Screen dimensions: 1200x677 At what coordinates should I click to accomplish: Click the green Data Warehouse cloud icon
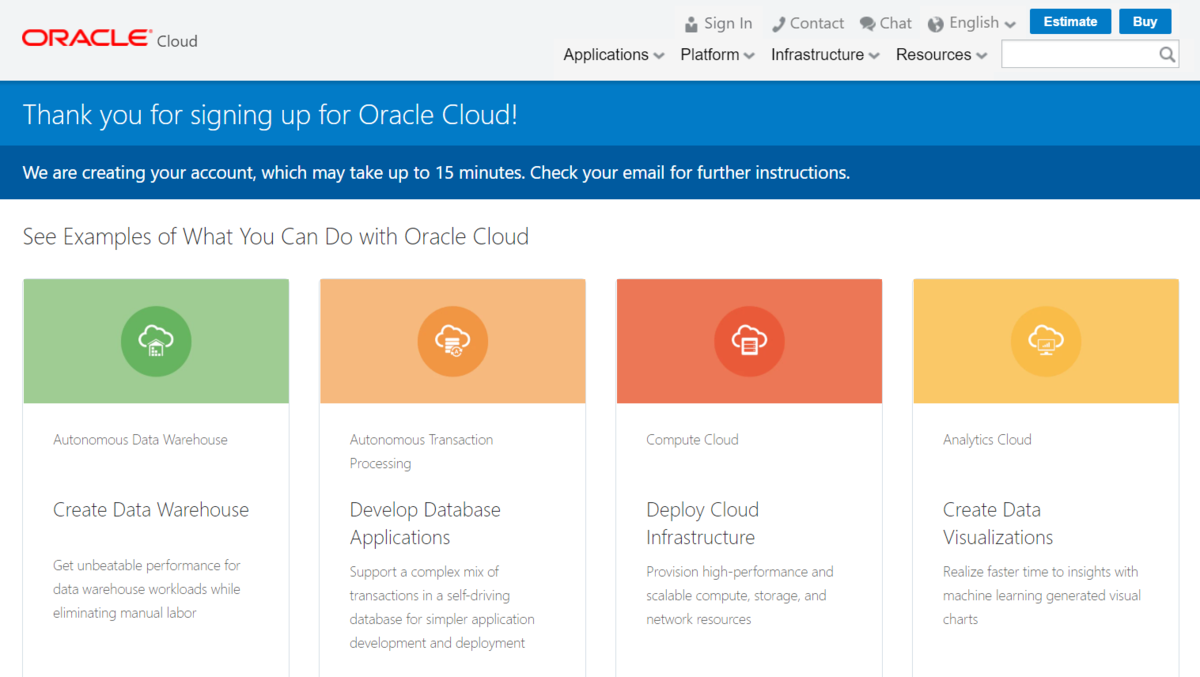click(156, 341)
